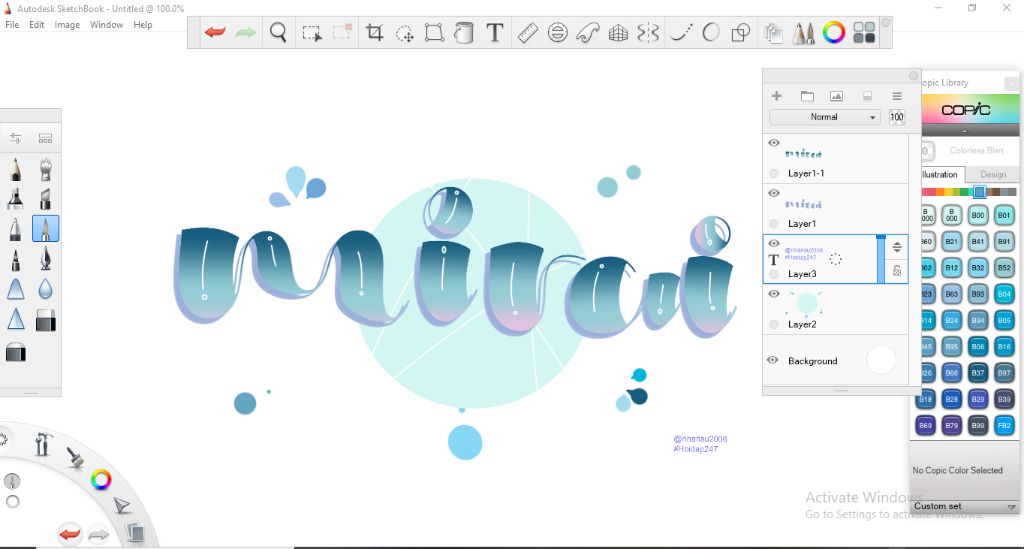Image resolution: width=1024 pixels, height=549 pixels.
Task: Open the Help menu
Action: coord(142,25)
